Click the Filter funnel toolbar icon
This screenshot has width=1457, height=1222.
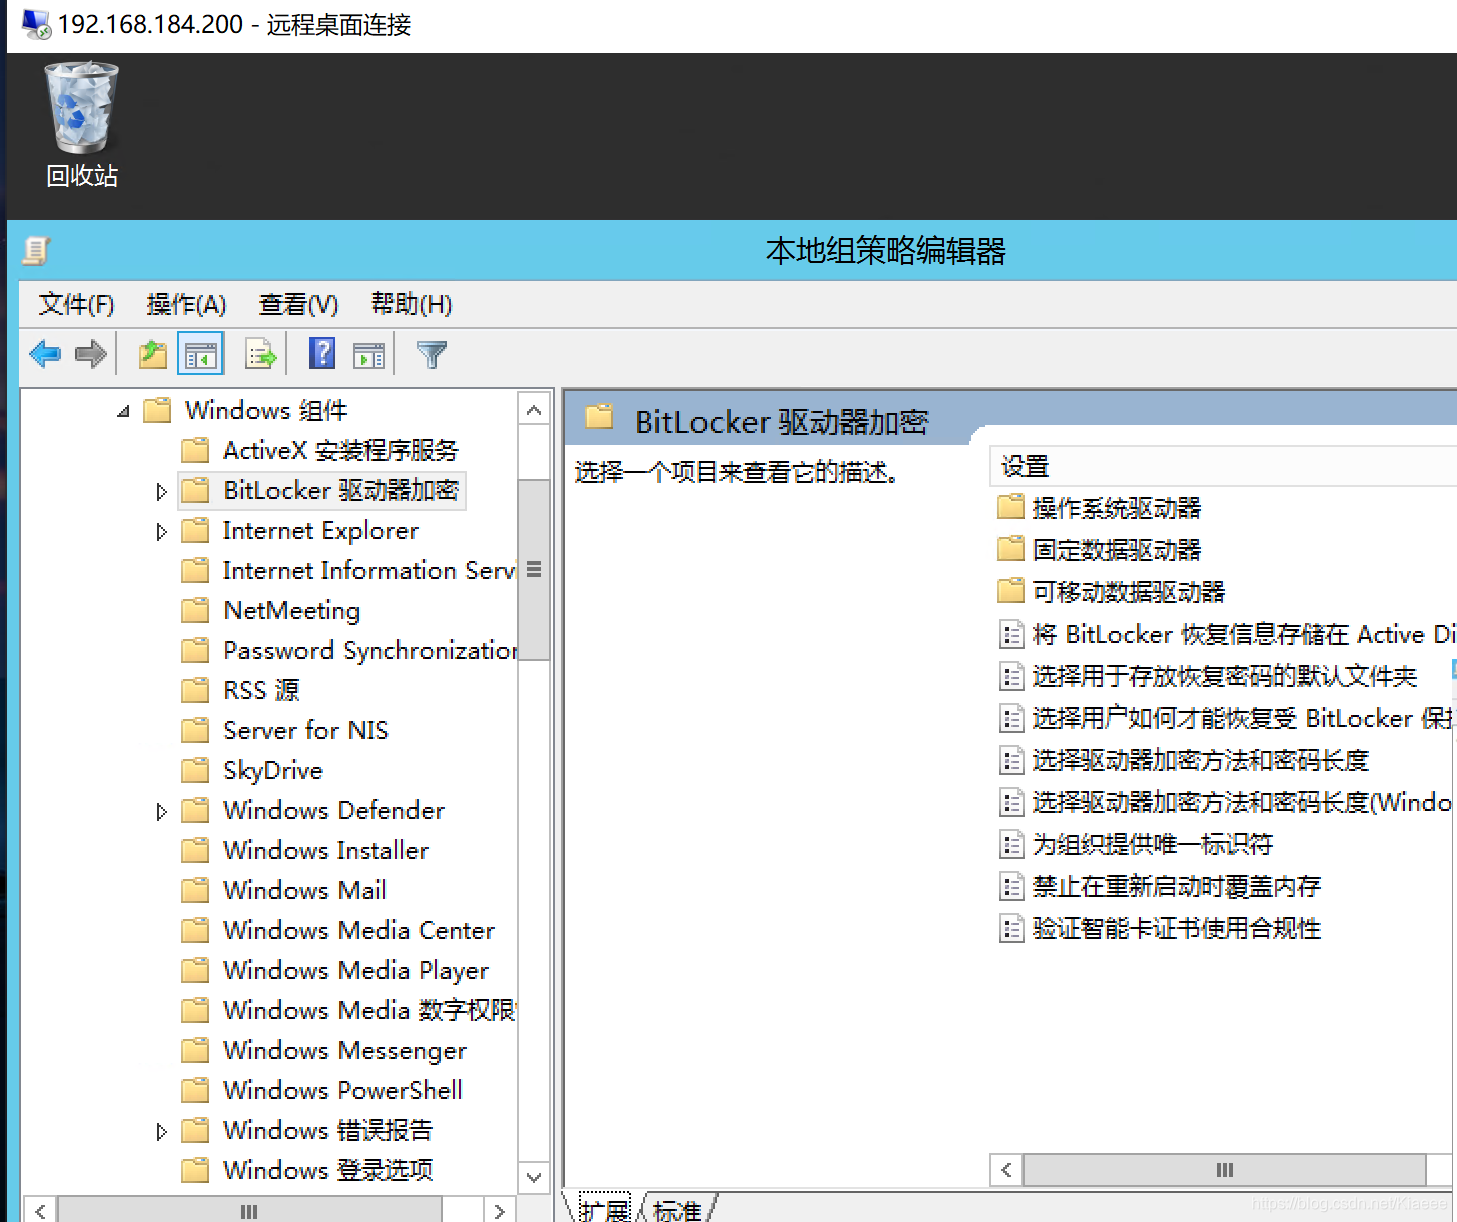(x=432, y=354)
